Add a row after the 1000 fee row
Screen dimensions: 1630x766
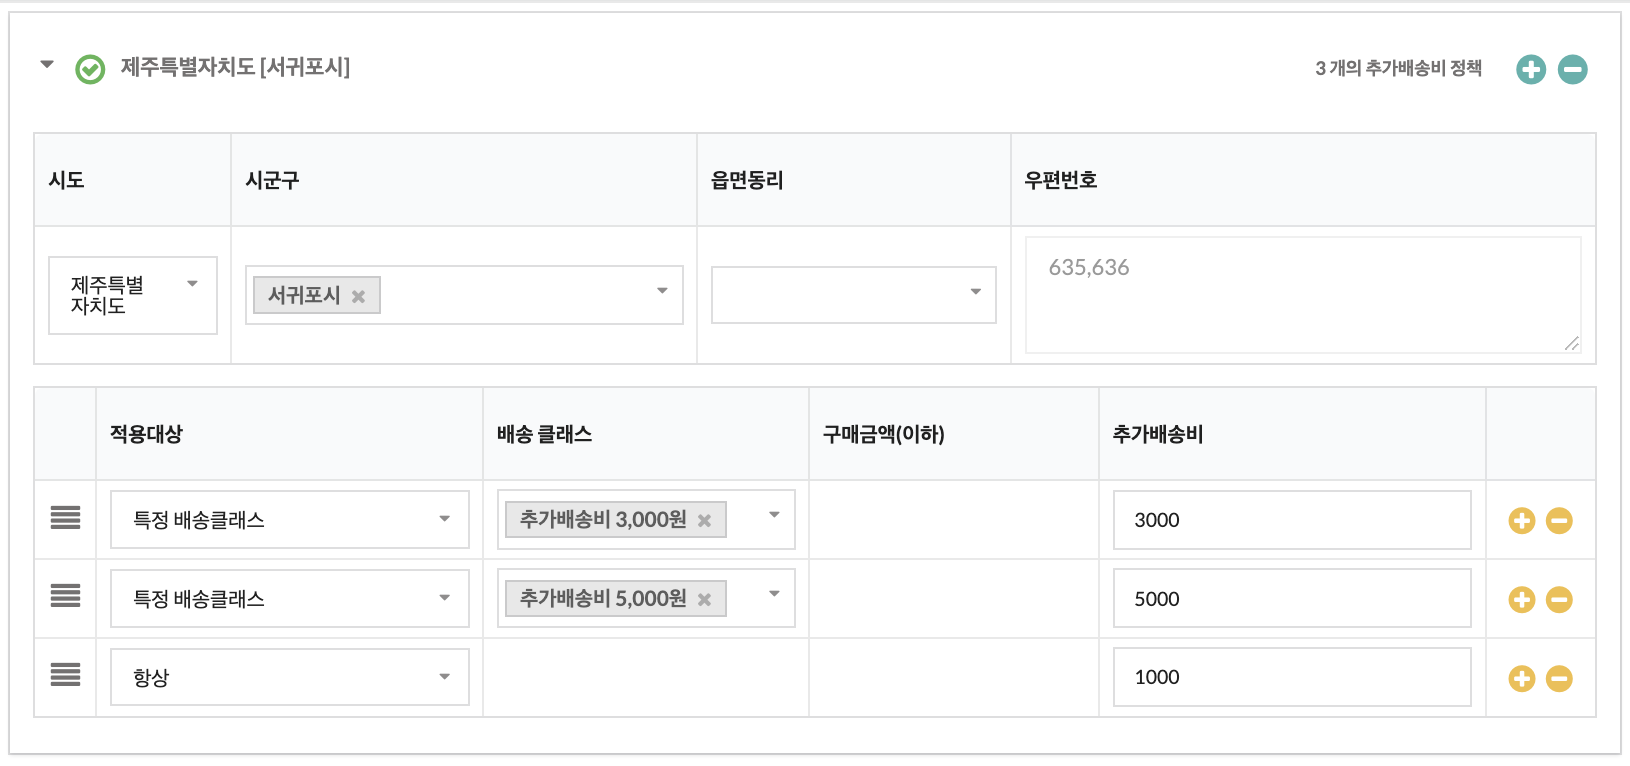coord(1522,678)
